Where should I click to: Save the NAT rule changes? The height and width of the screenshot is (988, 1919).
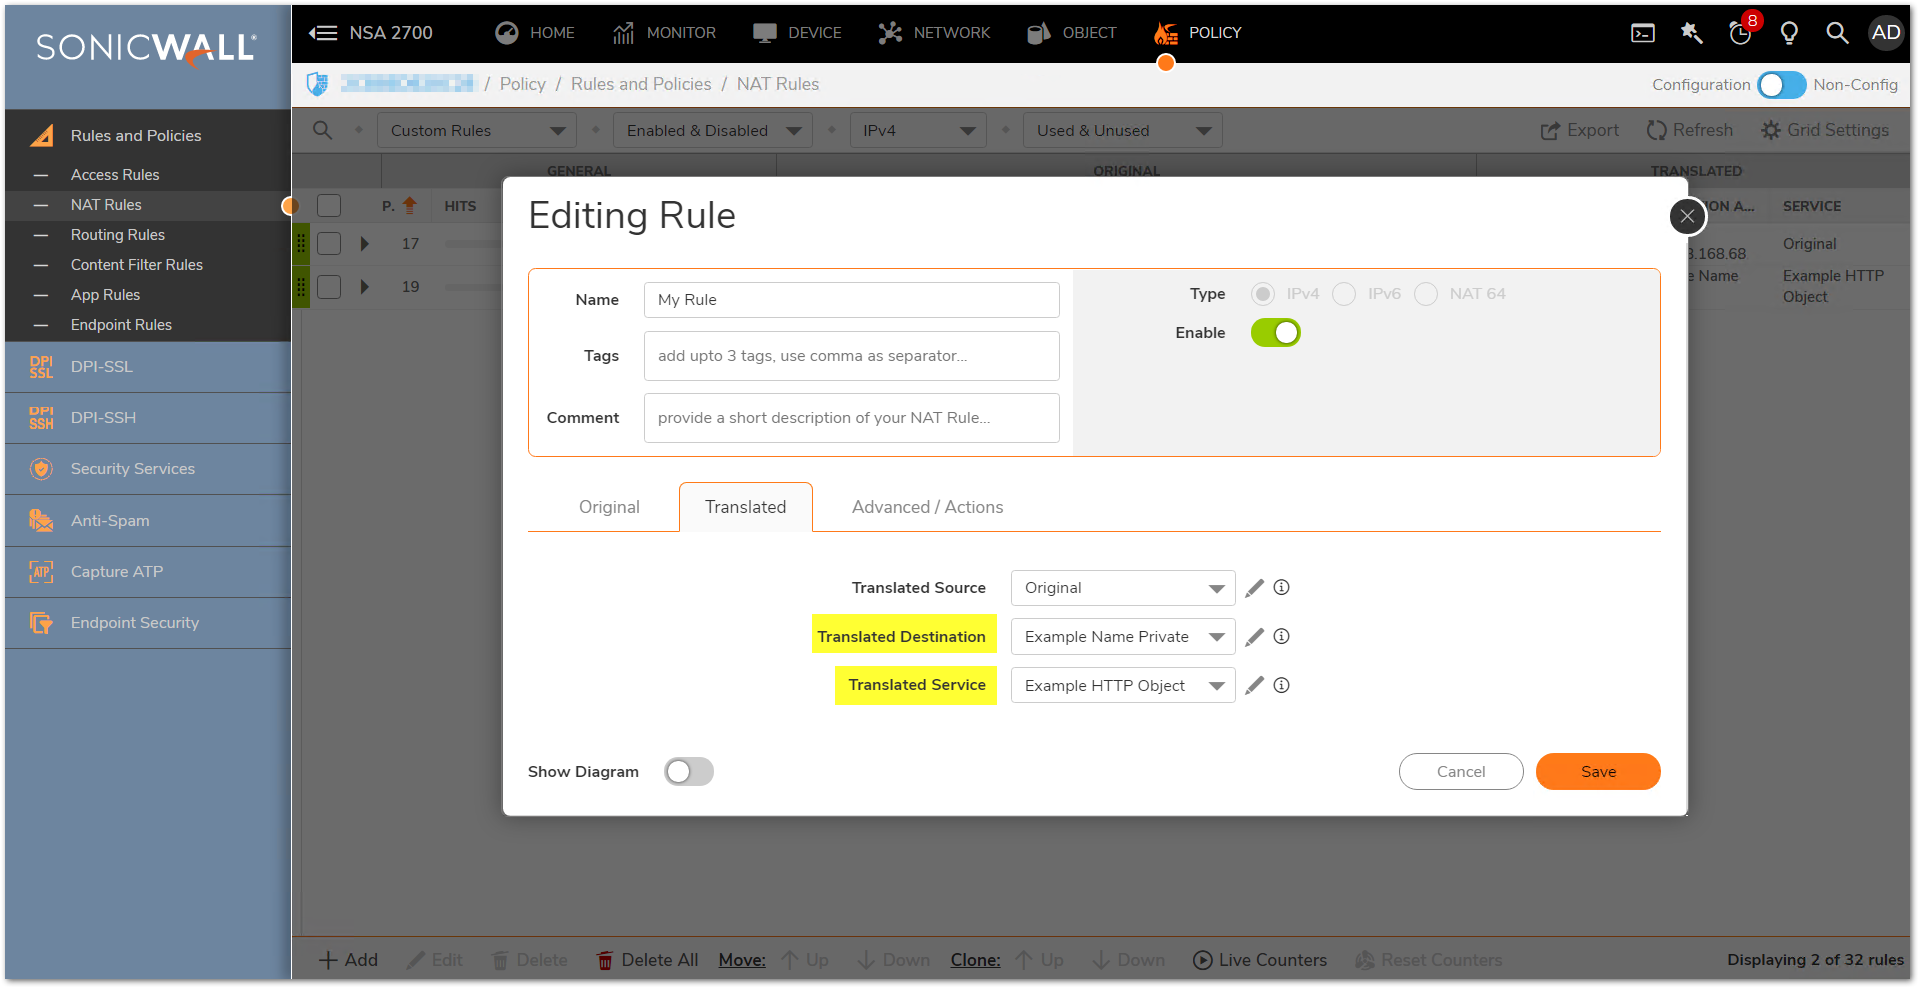coord(1597,772)
